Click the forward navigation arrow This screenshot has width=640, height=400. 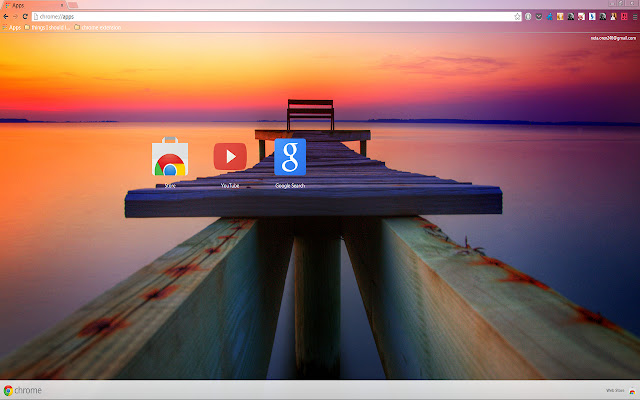15,16
